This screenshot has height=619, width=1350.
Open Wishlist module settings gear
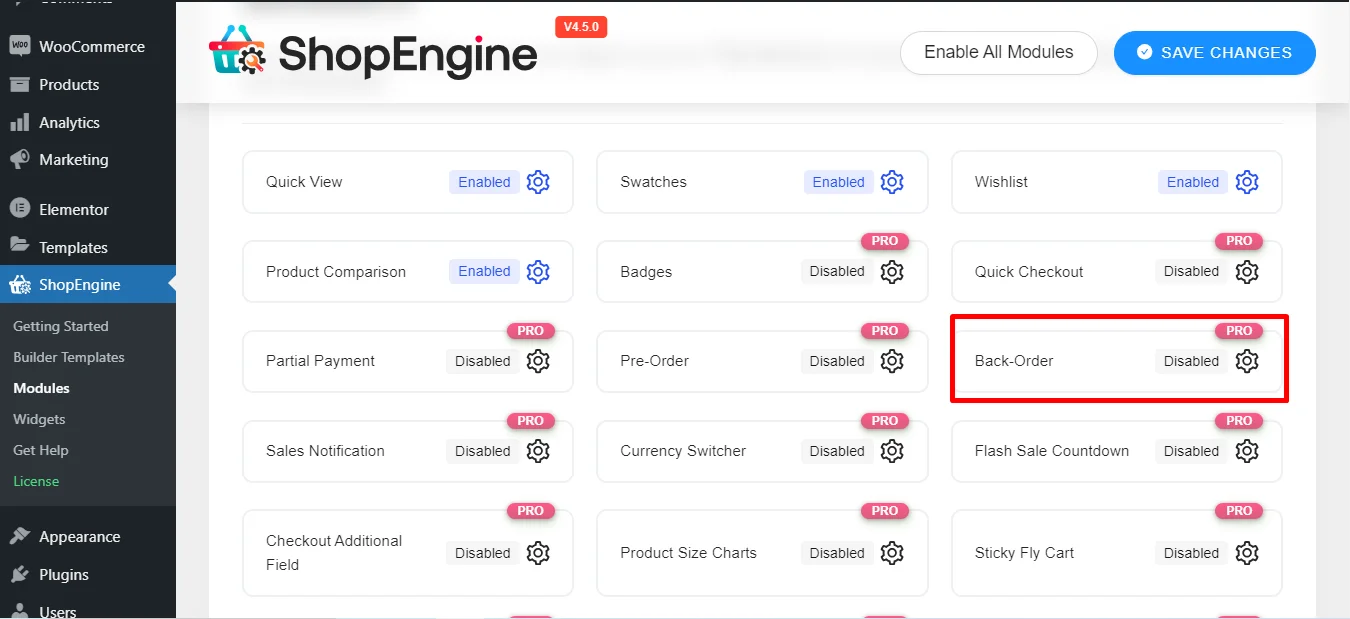[x=1246, y=182]
